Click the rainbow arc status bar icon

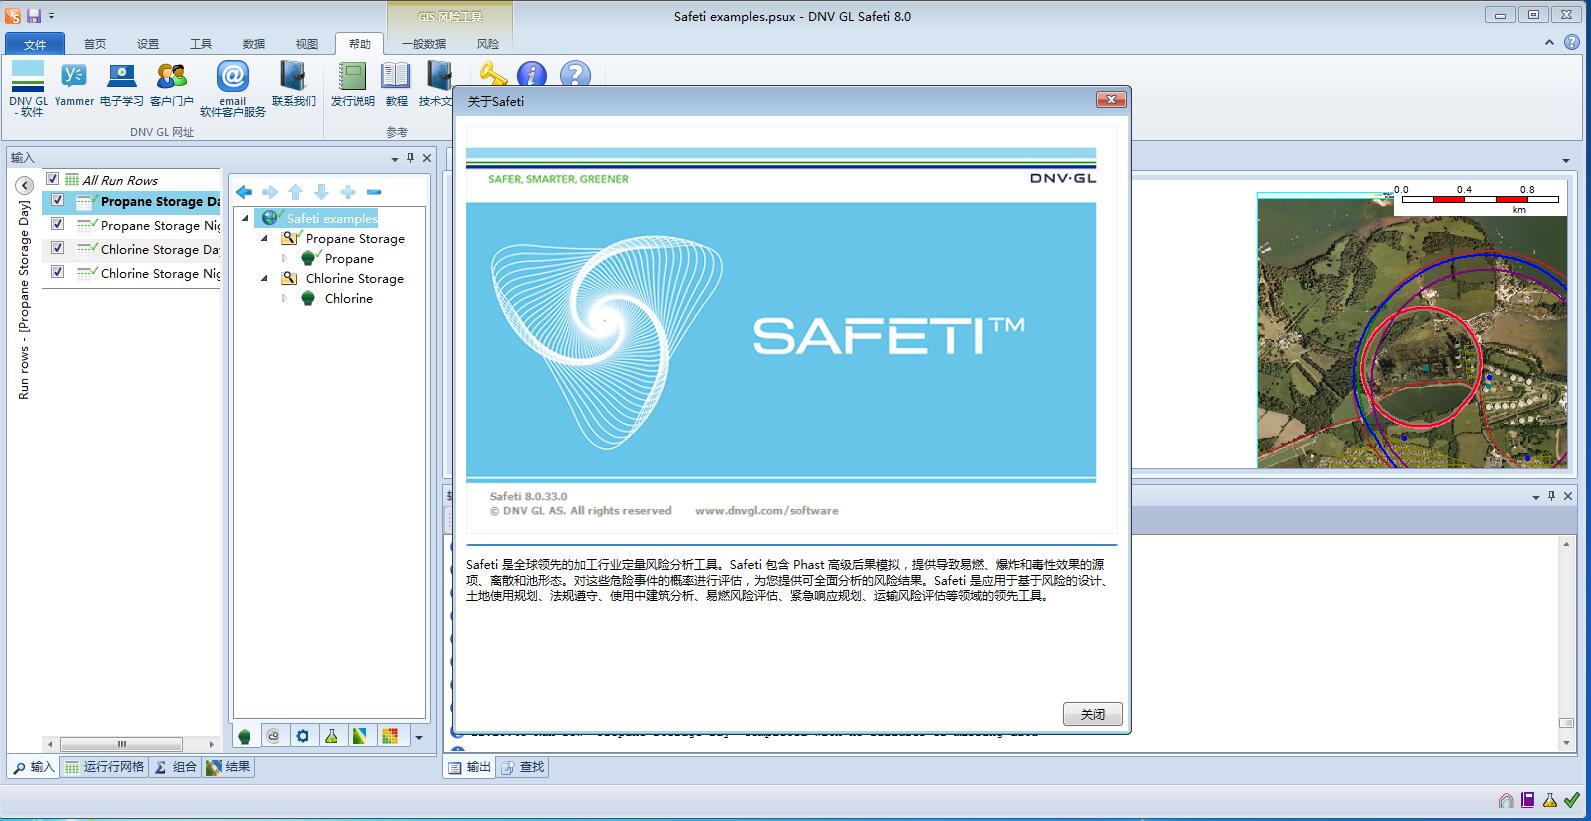[1506, 800]
